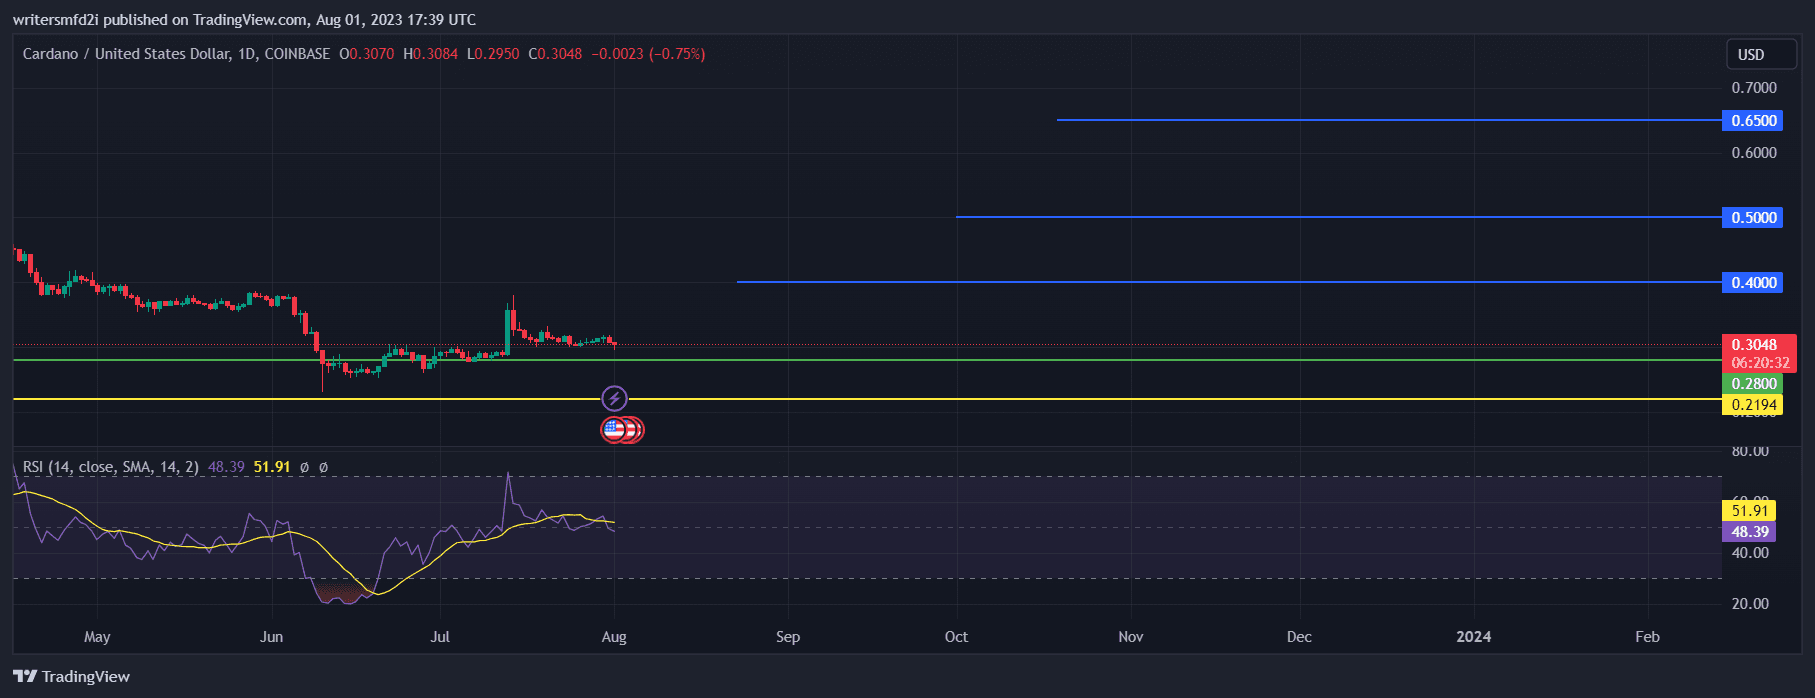Screen dimensions: 1815x698
Task: Click the TradingView logo
Action: [72, 677]
